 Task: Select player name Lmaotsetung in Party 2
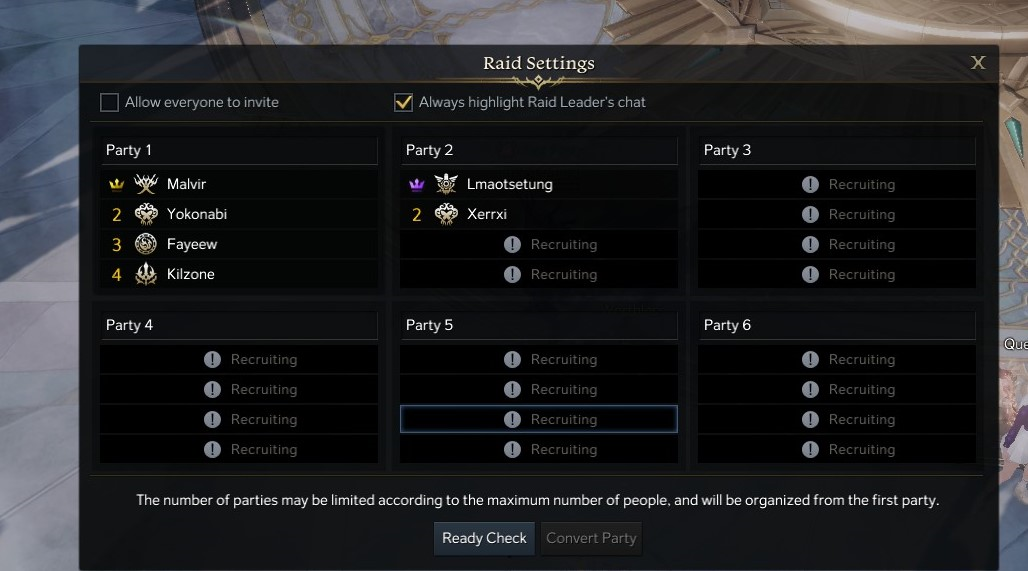point(509,184)
